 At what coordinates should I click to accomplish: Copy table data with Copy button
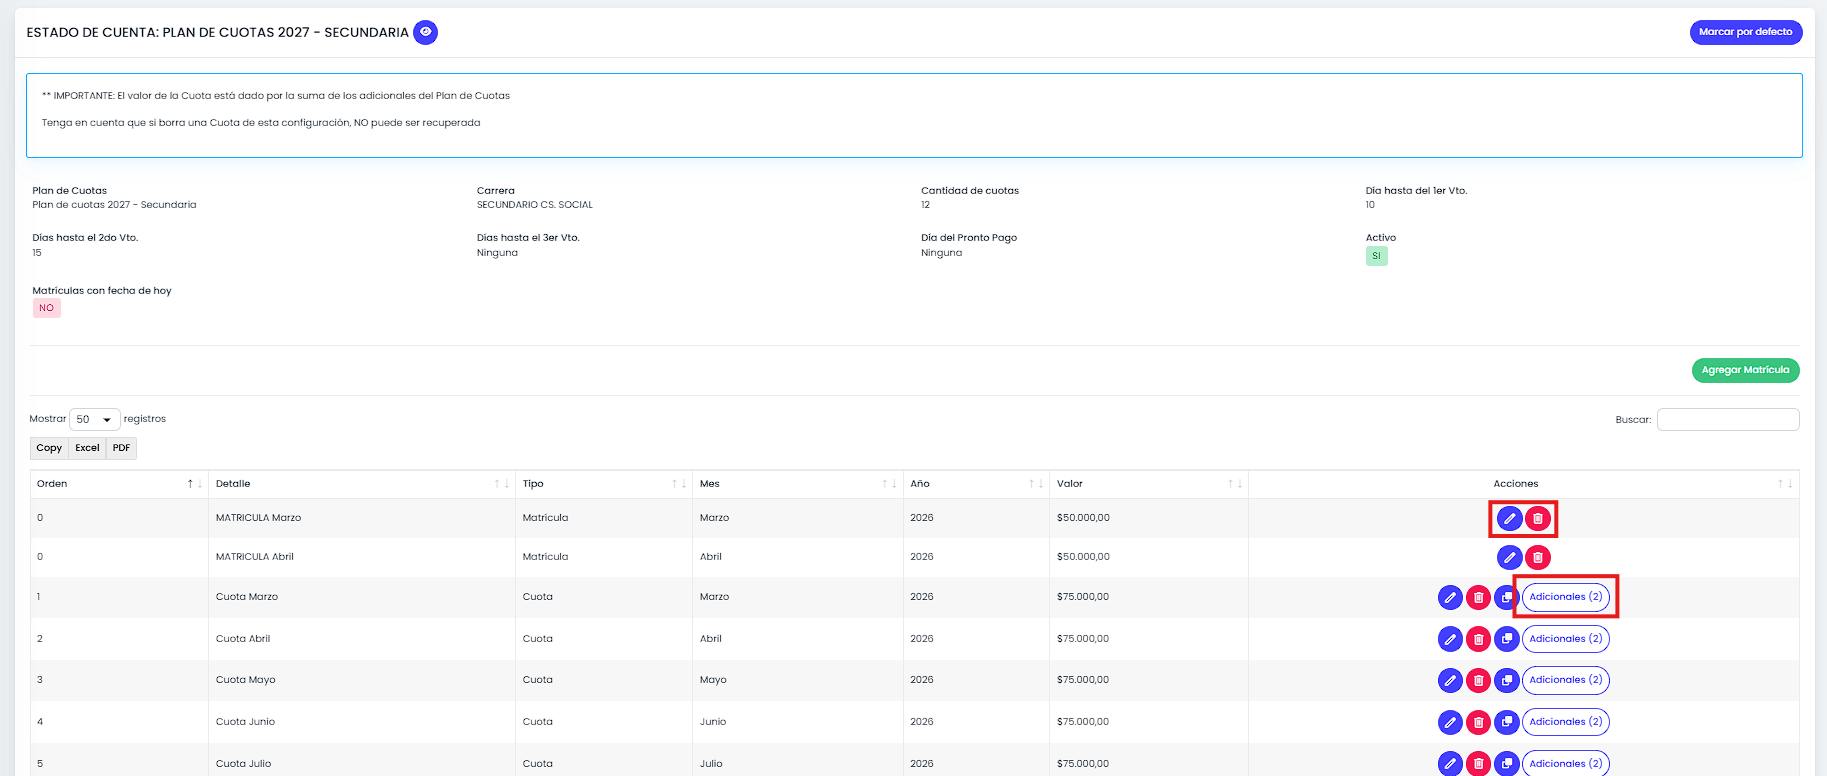click(49, 448)
